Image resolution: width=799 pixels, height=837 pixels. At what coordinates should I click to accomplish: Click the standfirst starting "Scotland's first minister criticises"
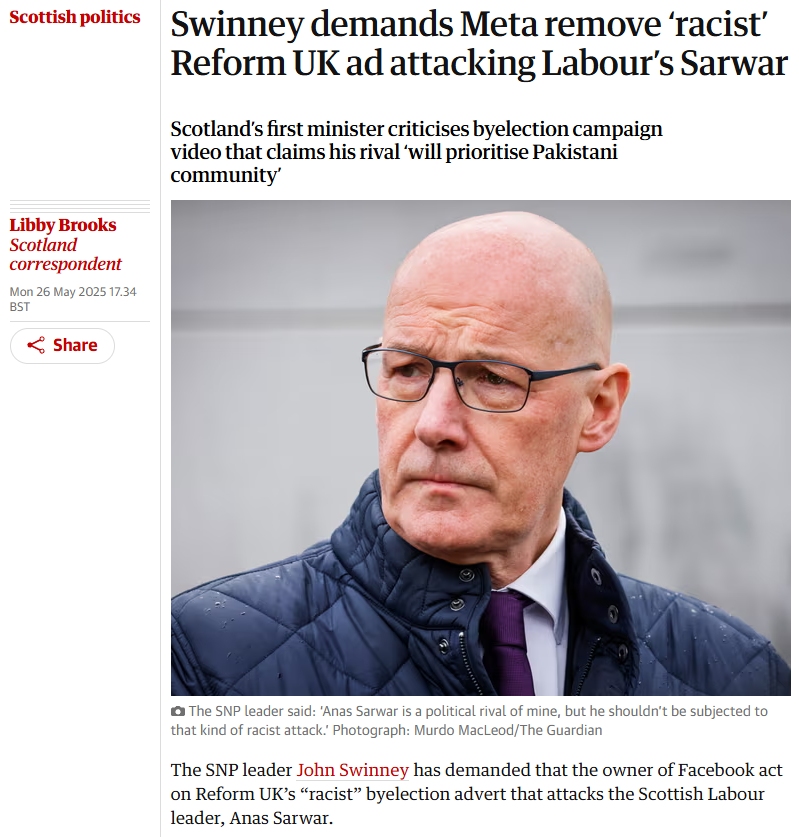pyautogui.click(x=416, y=152)
